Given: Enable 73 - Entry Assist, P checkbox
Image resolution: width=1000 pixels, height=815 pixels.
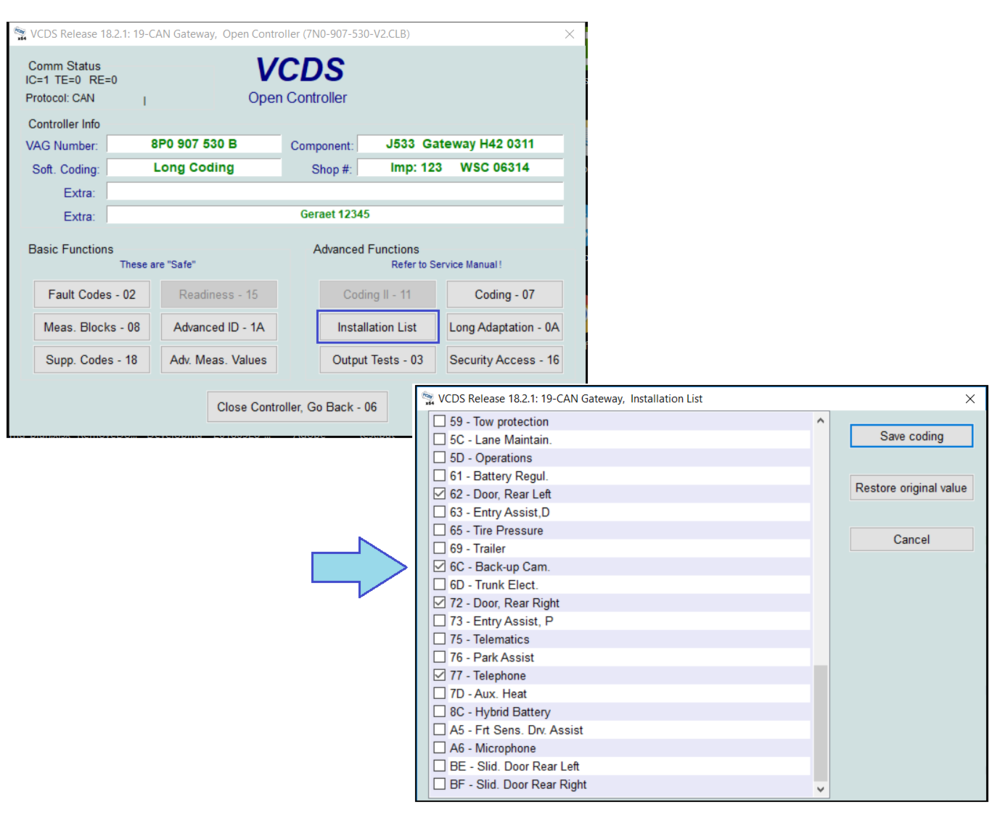Looking at the screenshot, I should [x=439, y=621].
